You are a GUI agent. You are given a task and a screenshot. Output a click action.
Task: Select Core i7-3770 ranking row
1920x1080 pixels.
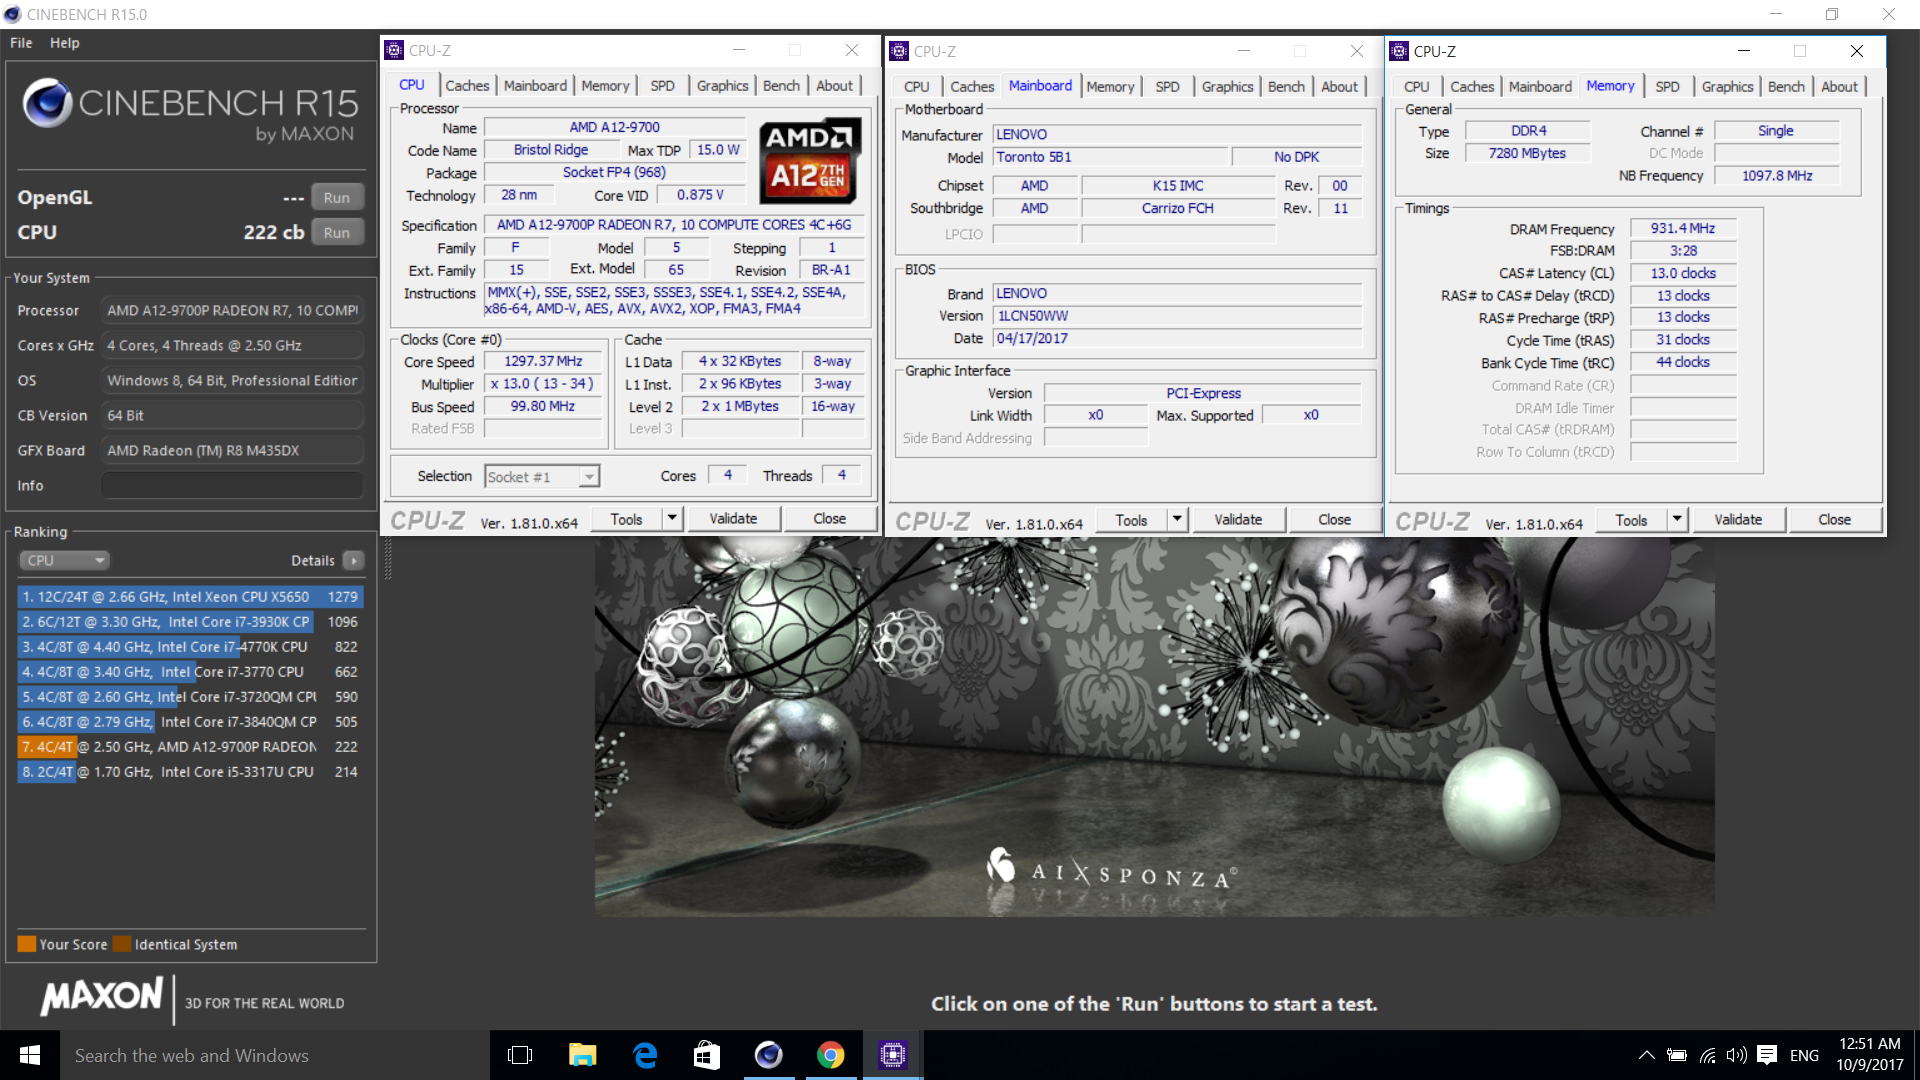(190, 671)
